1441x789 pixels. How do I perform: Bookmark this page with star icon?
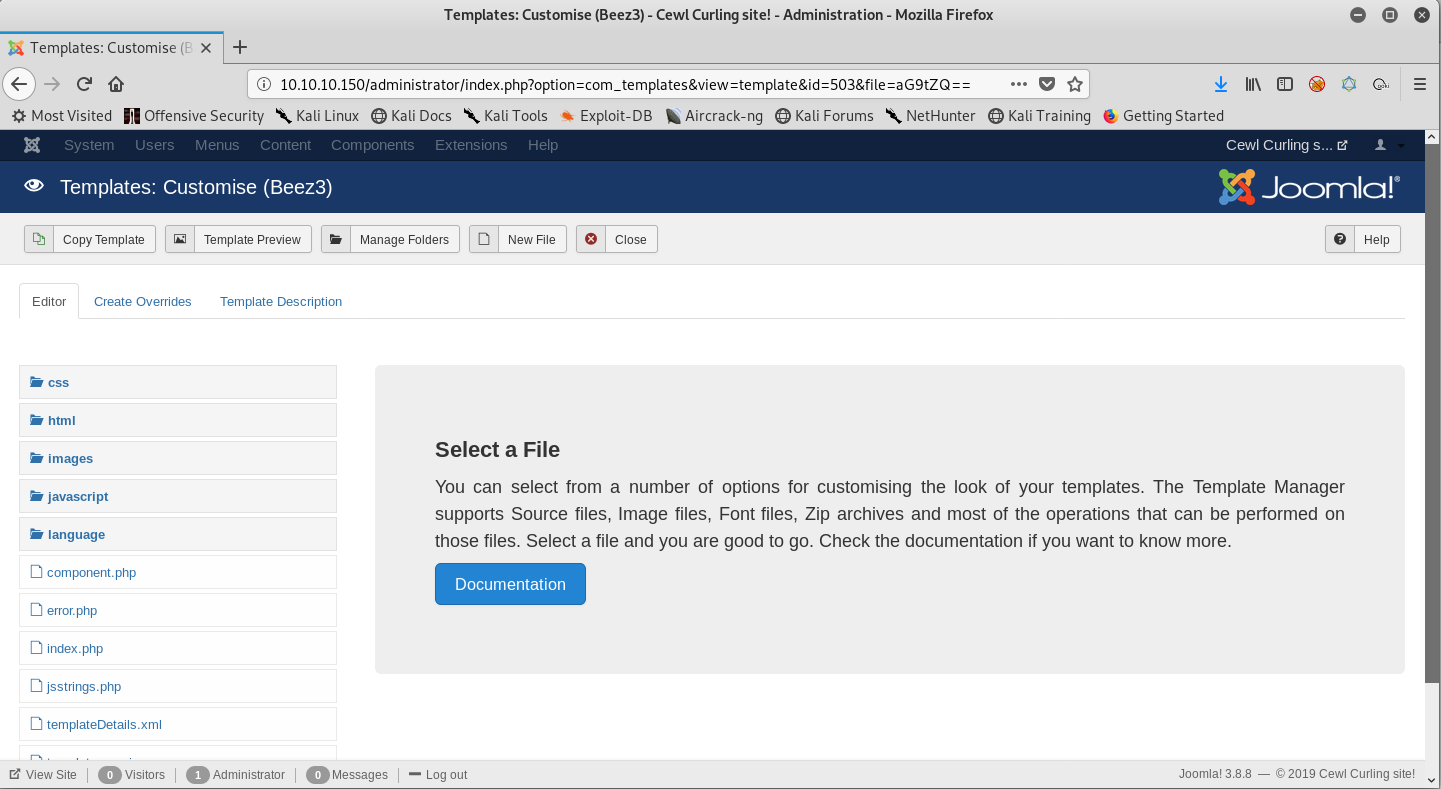pyautogui.click(x=1074, y=84)
